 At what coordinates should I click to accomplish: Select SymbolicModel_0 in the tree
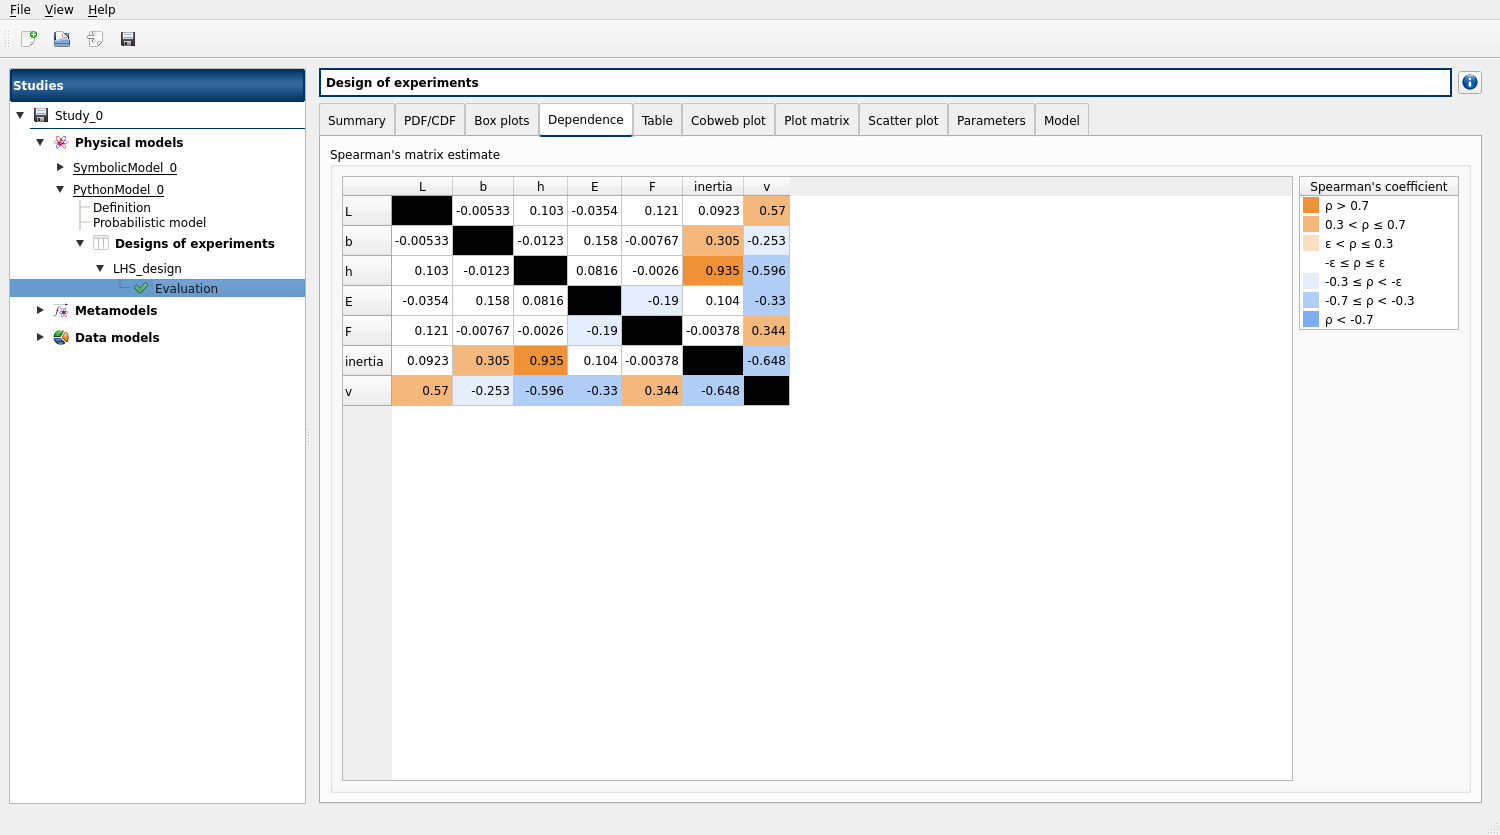coord(125,167)
